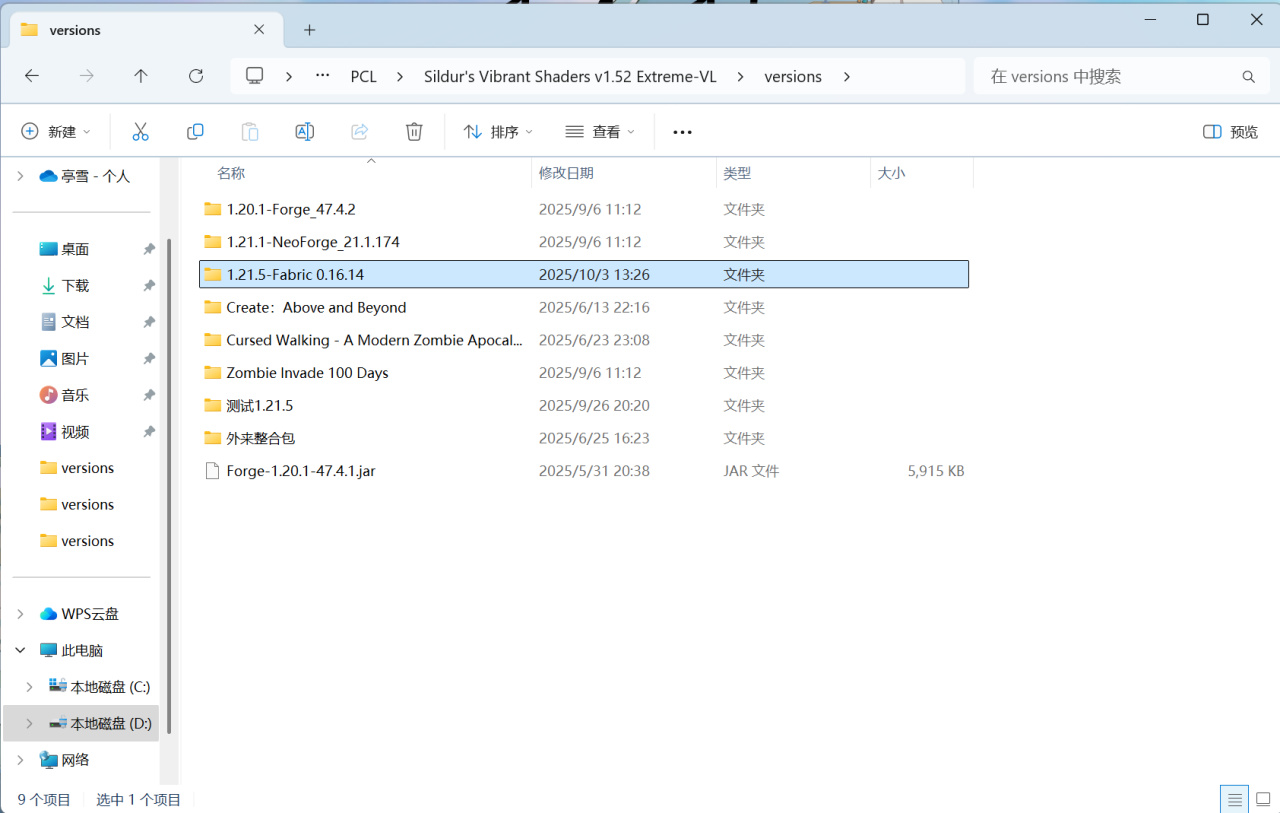Viewport: 1280px width, 813px height.
Task: Click the Rename icon in toolbar
Action: [x=305, y=132]
